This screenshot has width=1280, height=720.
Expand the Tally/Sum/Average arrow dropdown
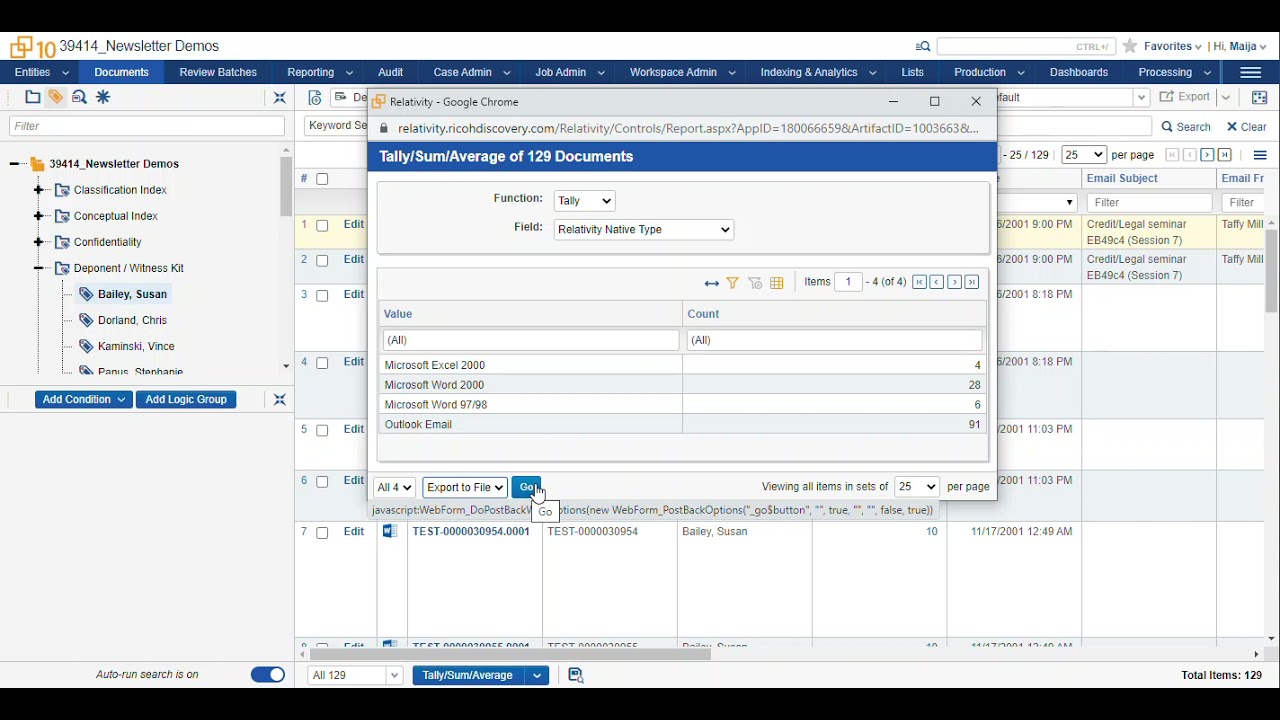(x=537, y=676)
